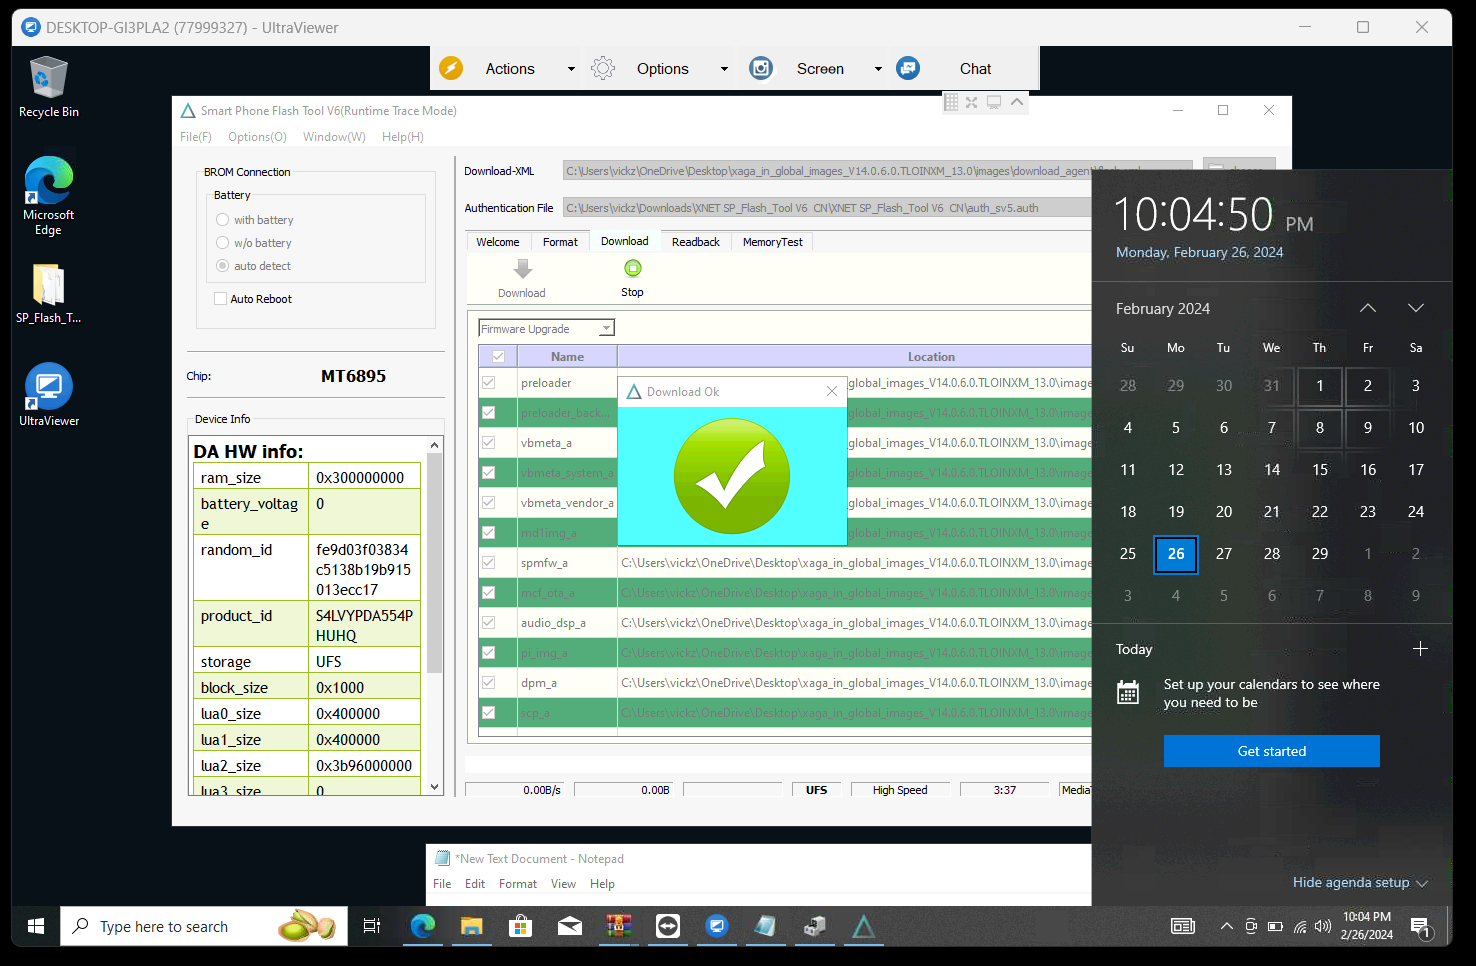This screenshot has height=966, width=1476.
Task: Open the Options(O) menu in Flash Tool
Action: point(257,137)
